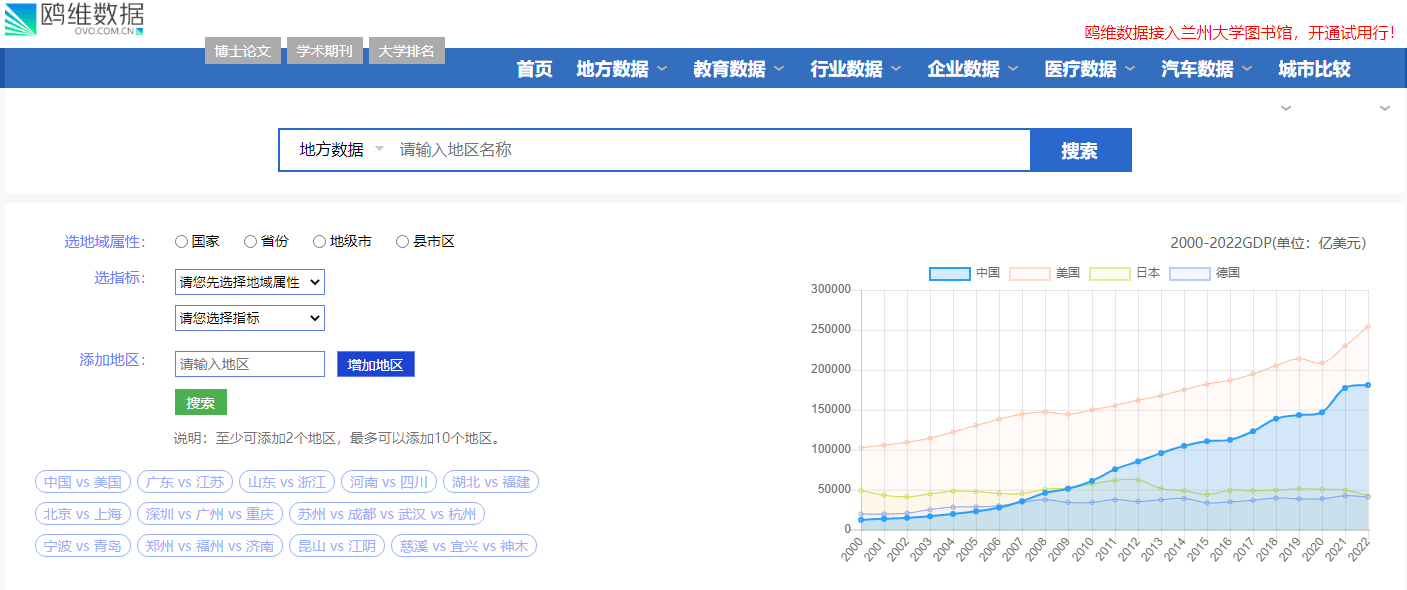Open the 城市比较 menu item
The height and width of the screenshot is (590, 1407).
pyautogui.click(x=1313, y=68)
